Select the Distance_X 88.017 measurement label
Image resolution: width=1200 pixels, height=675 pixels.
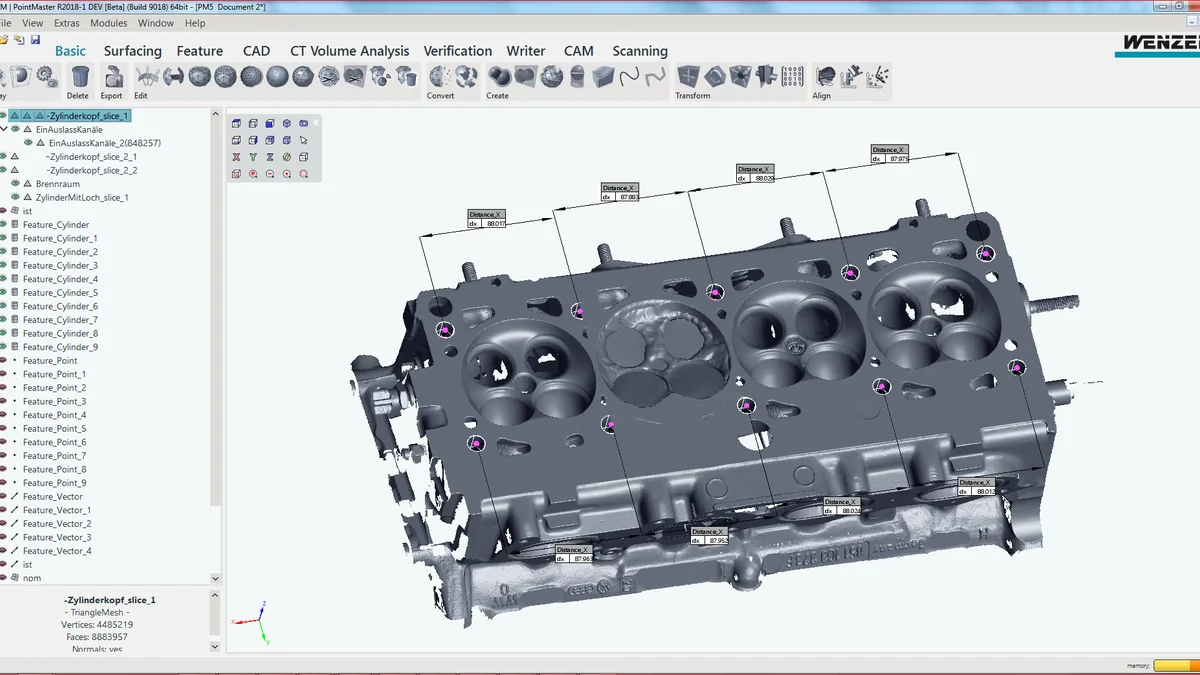coord(488,219)
